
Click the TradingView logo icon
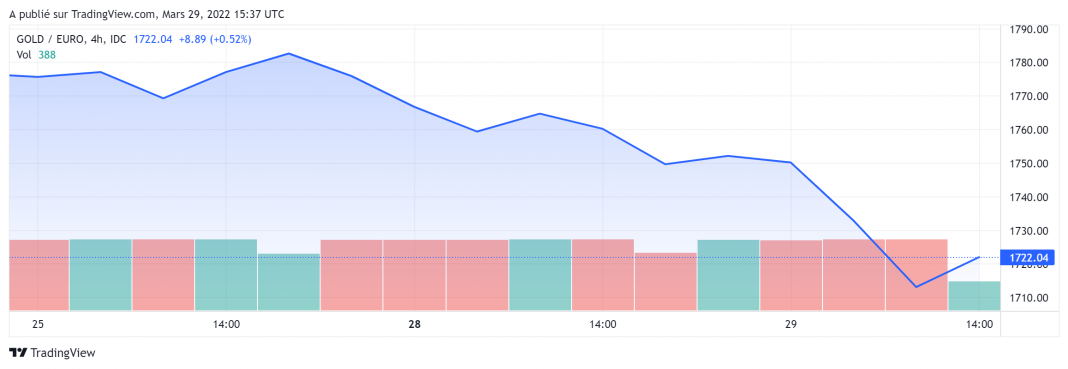(18, 353)
